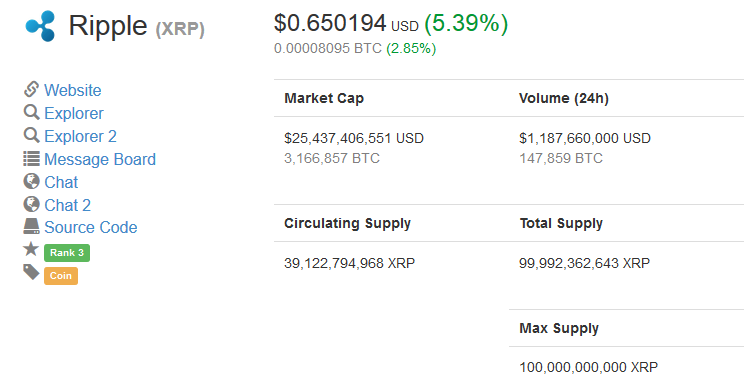Click the globe icon beside Chat 2
The image size is (751, 388).
tap(31, 204)
